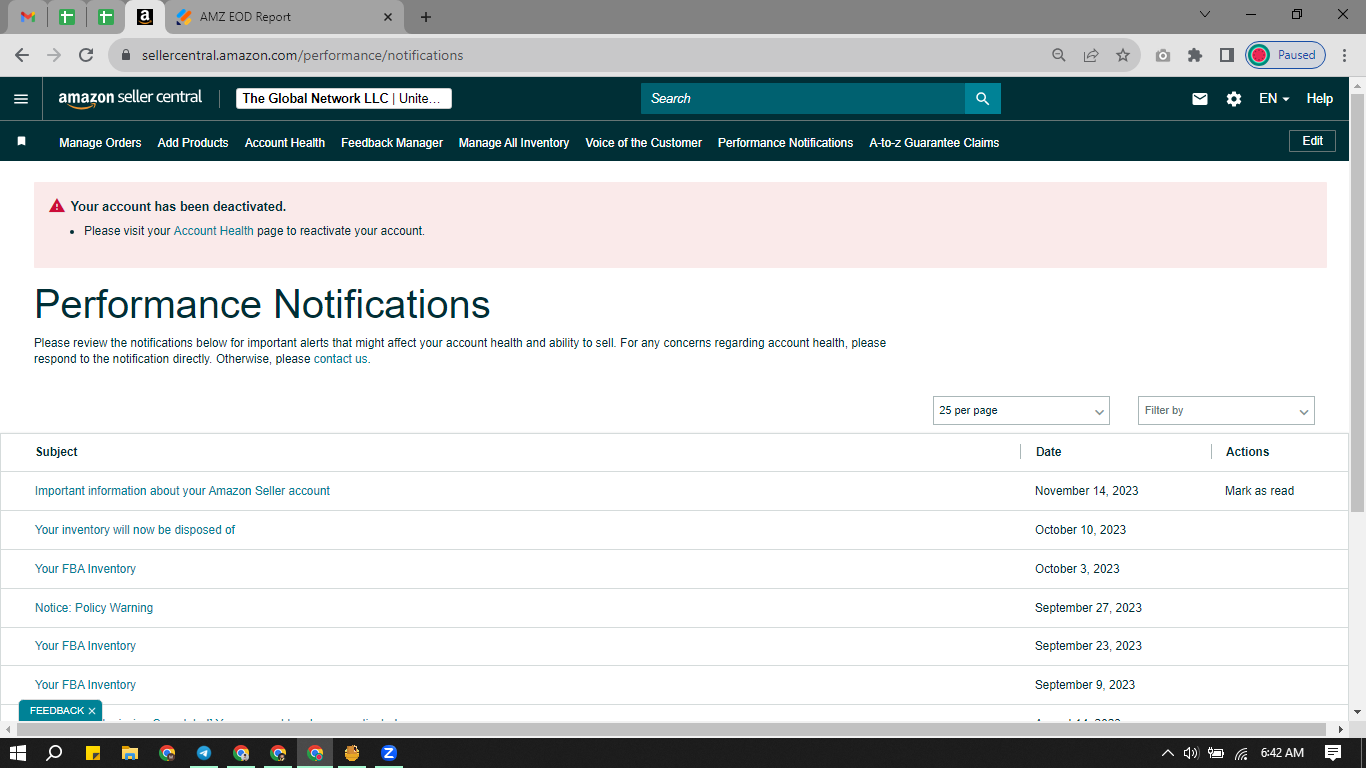Open 'Your FBA Inventory' from October 3

pos(85,569)
